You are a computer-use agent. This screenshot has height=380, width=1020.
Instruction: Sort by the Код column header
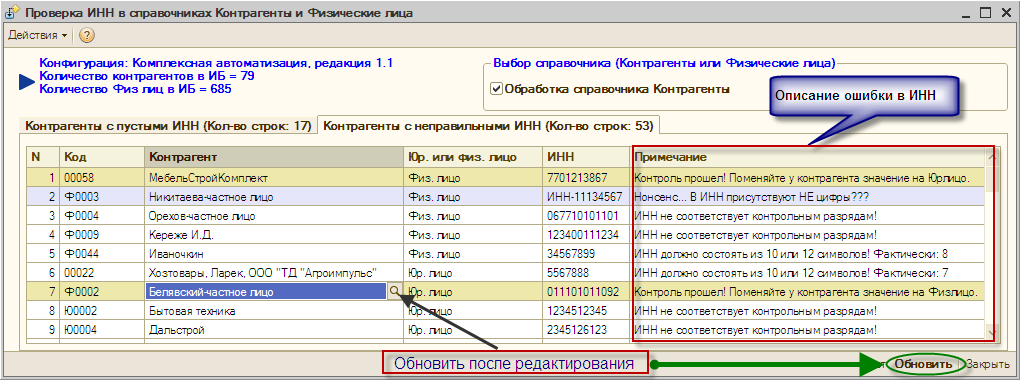102,157
